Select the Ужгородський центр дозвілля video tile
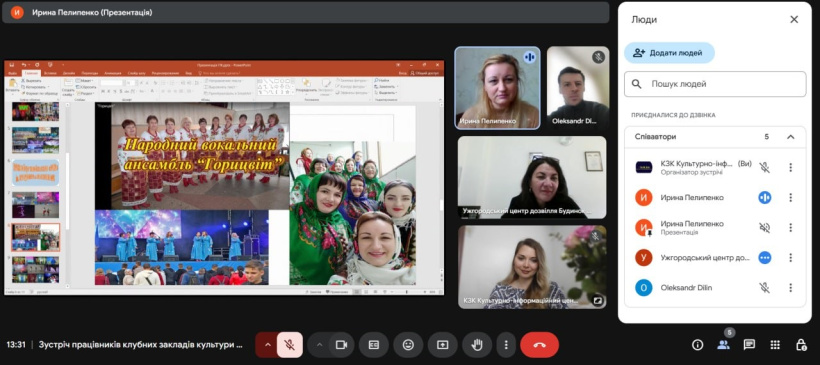Image resolution: width=820 pixels, height=365 pixels. [x=532, y=177]
